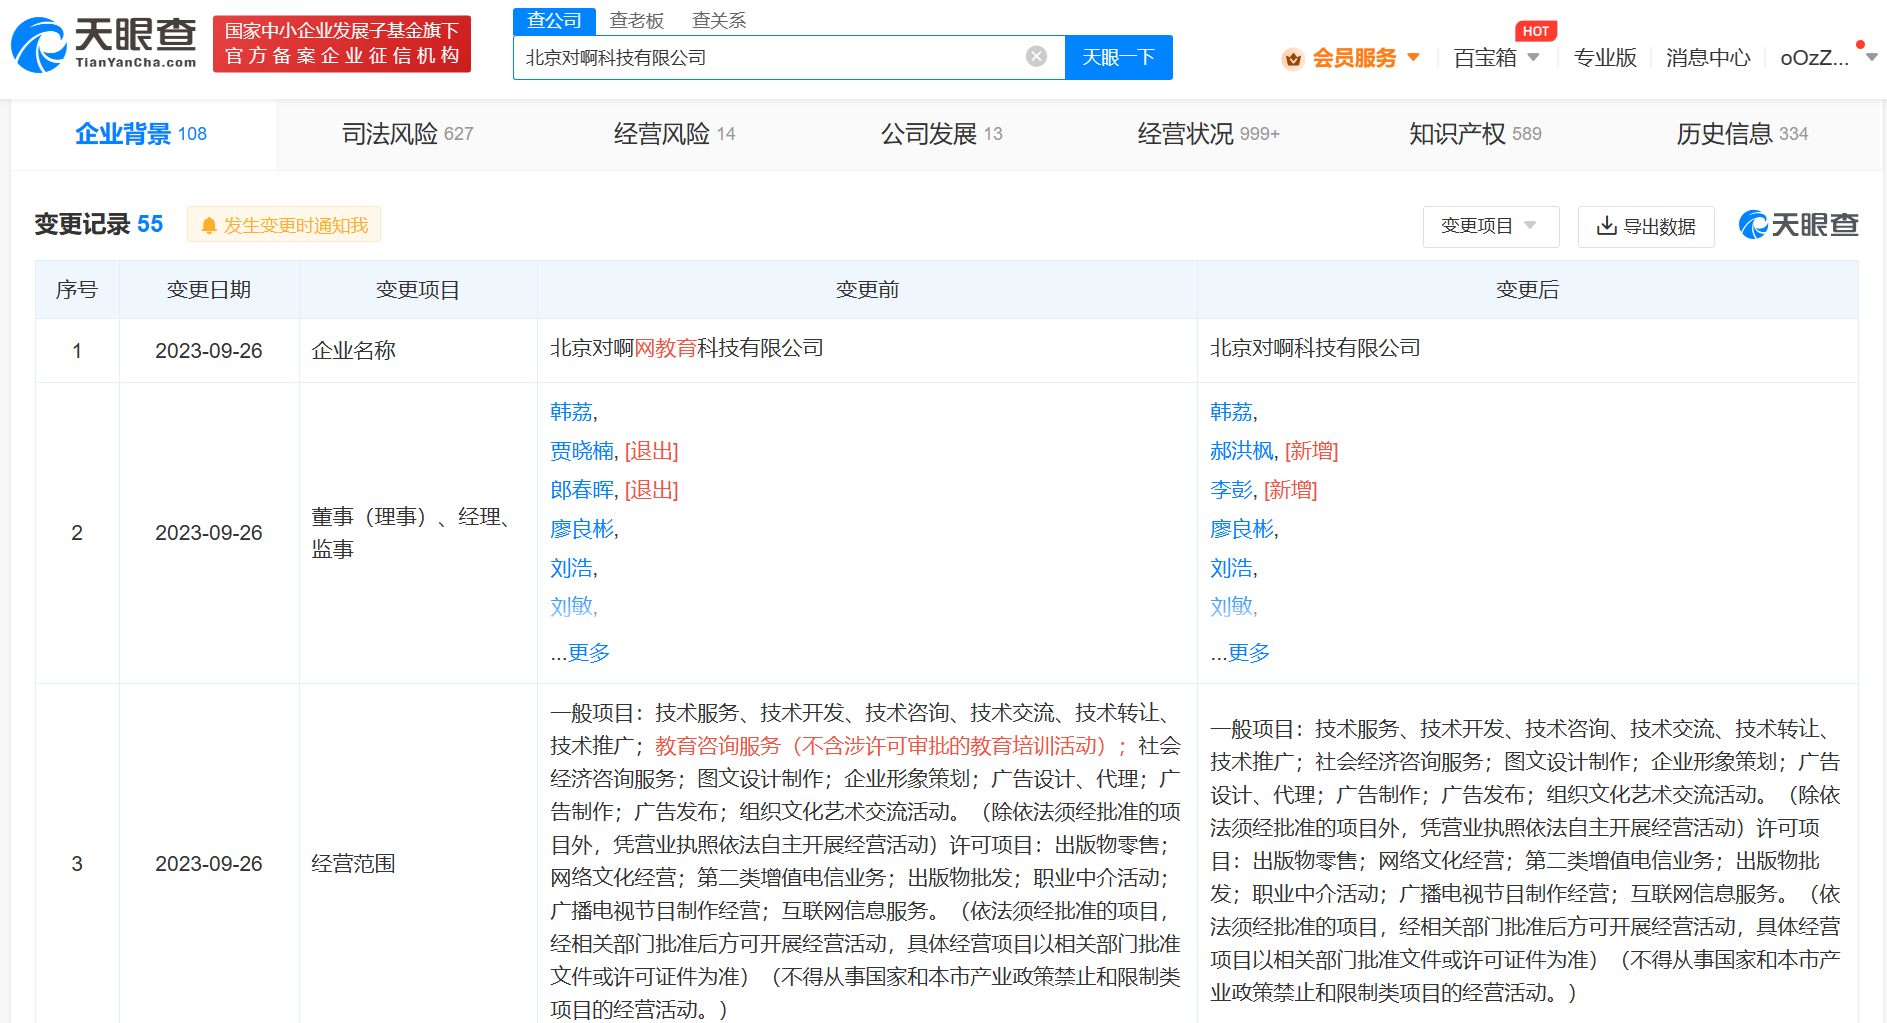Screen dimensions: 1887x1023
Task: Click the HOT badge above 百宝箱
Action: click(x=1536, y=30)
